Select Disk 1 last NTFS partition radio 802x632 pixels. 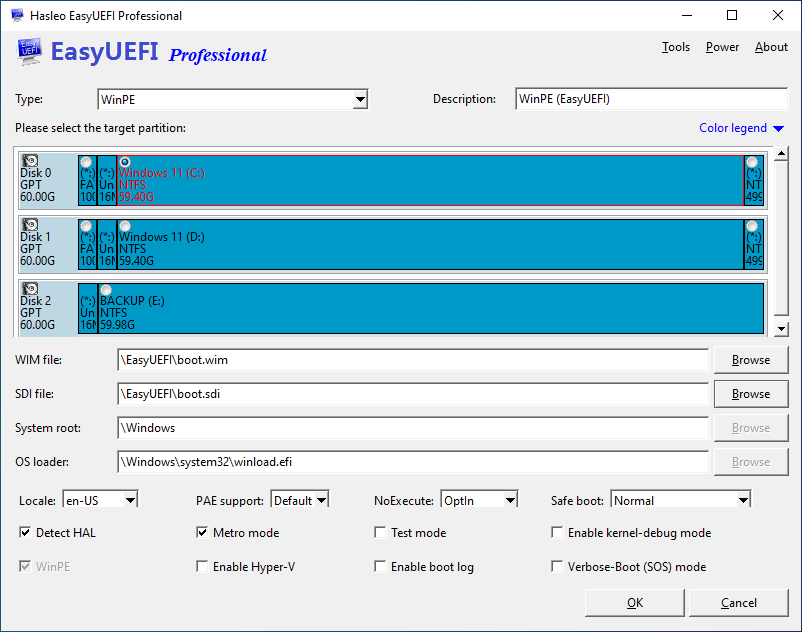(x=752, y=226)
